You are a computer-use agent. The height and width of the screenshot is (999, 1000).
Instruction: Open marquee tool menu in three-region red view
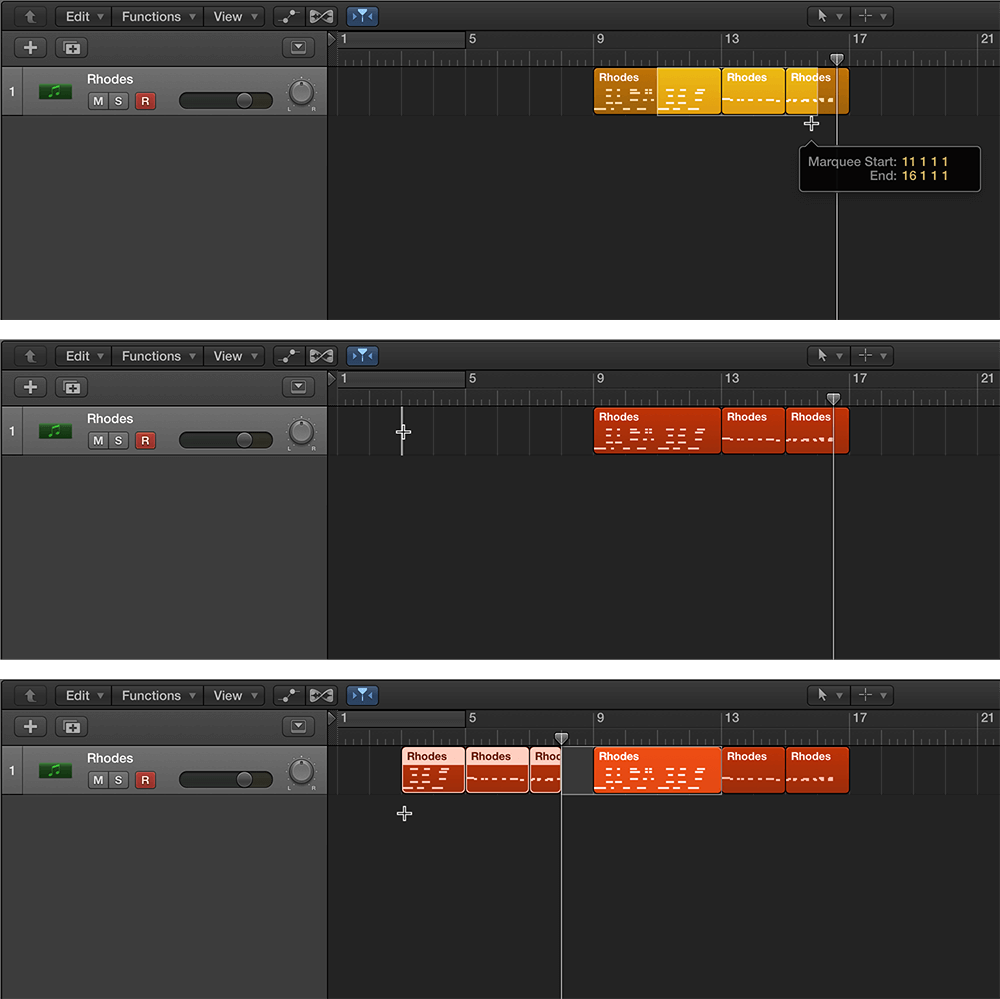pos(872,356)
